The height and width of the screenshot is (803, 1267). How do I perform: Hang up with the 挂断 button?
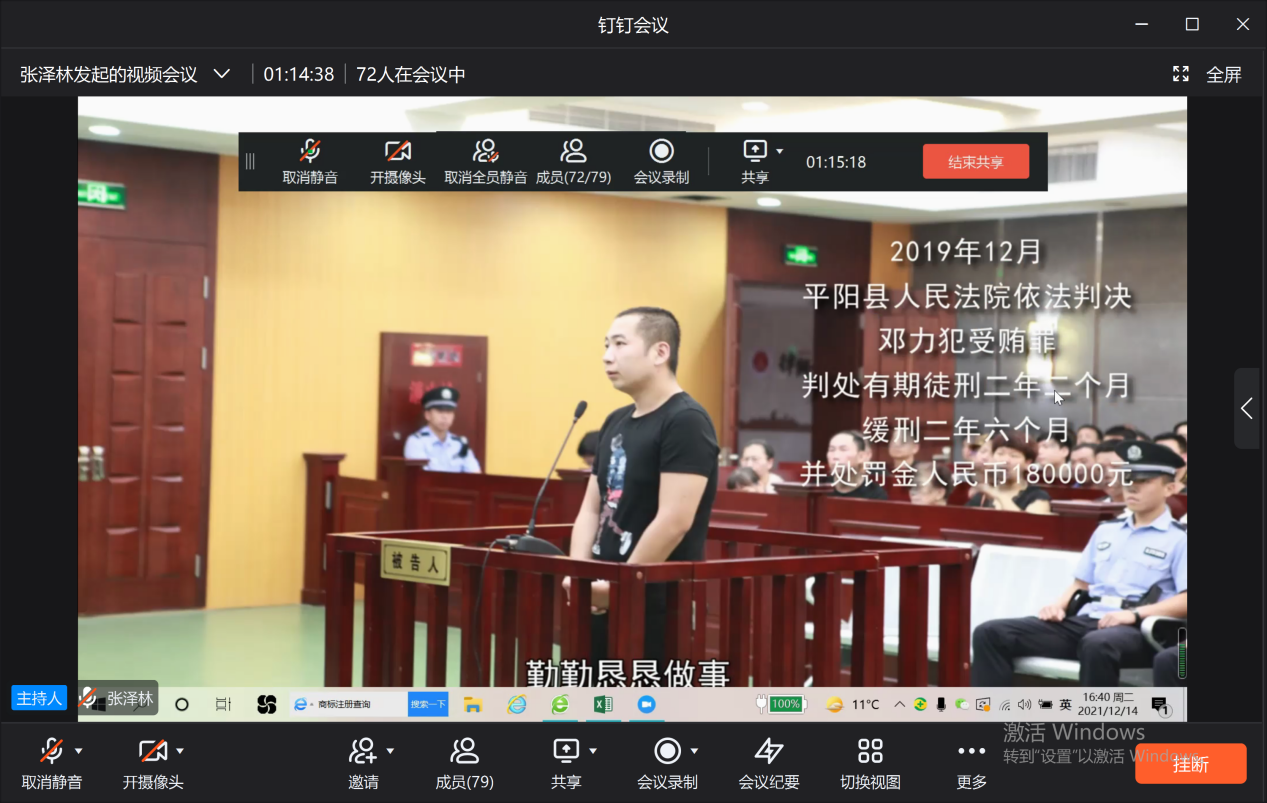[x=1190, y=764]
